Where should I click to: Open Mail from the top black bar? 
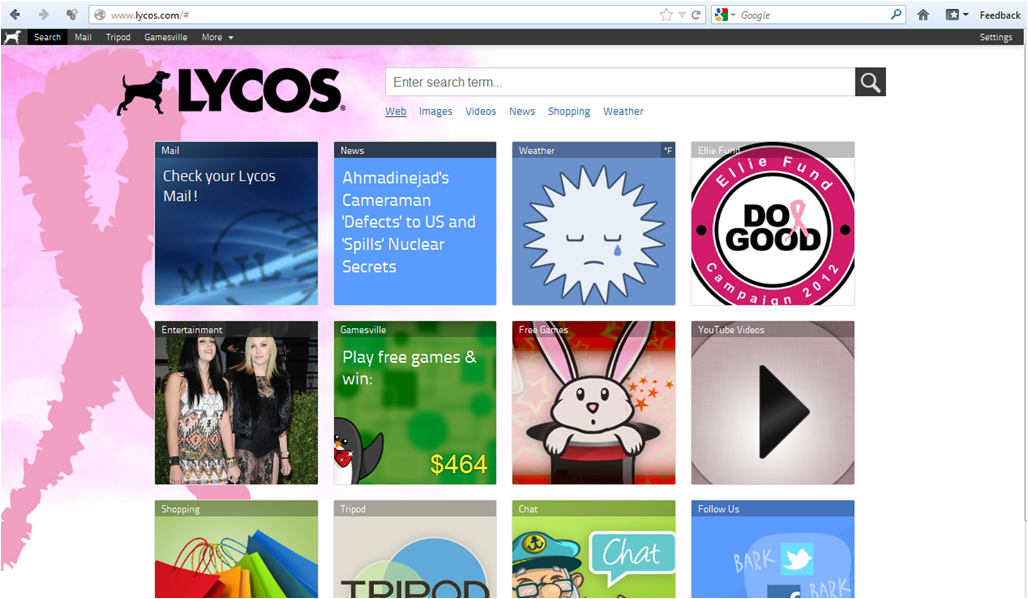pos(83,37)
